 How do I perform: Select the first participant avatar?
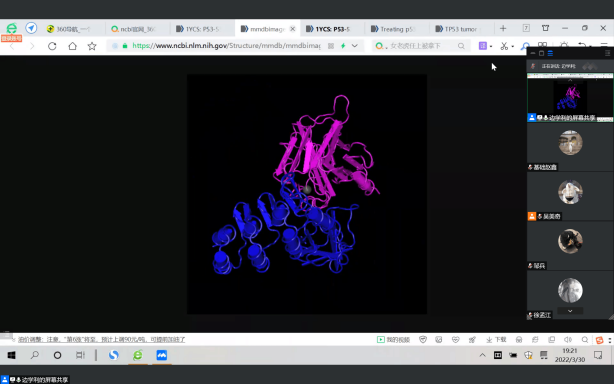pos(570,142)
